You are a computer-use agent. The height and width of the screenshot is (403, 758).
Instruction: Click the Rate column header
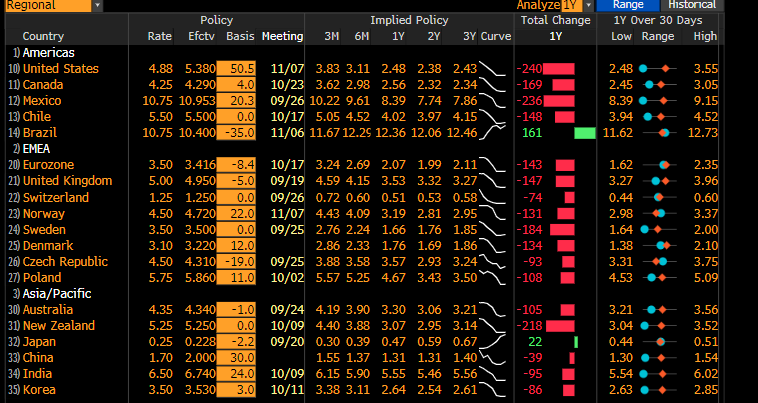[x=160, y=36]
